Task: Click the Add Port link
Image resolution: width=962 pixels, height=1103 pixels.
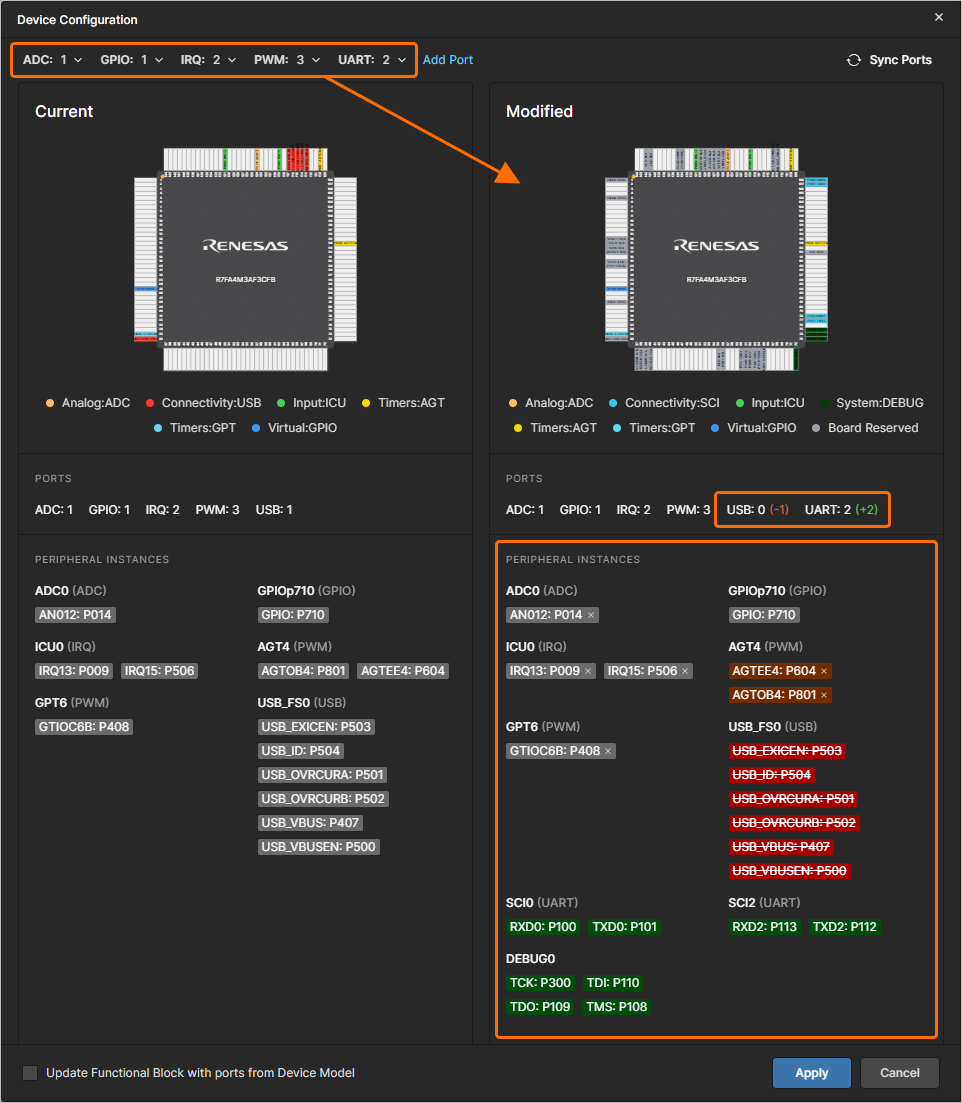Action: coord(448,60)
